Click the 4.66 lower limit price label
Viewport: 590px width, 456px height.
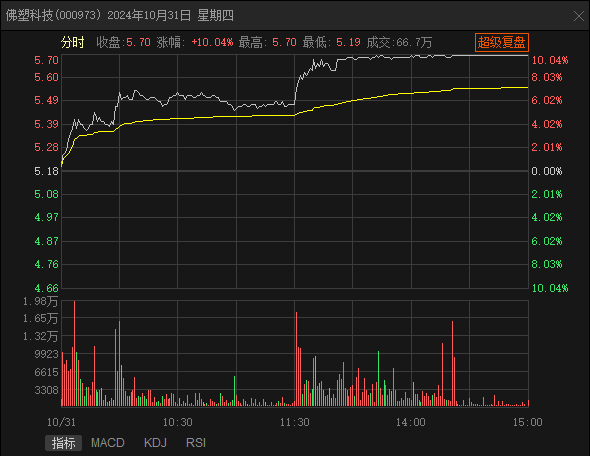point(46,288)
